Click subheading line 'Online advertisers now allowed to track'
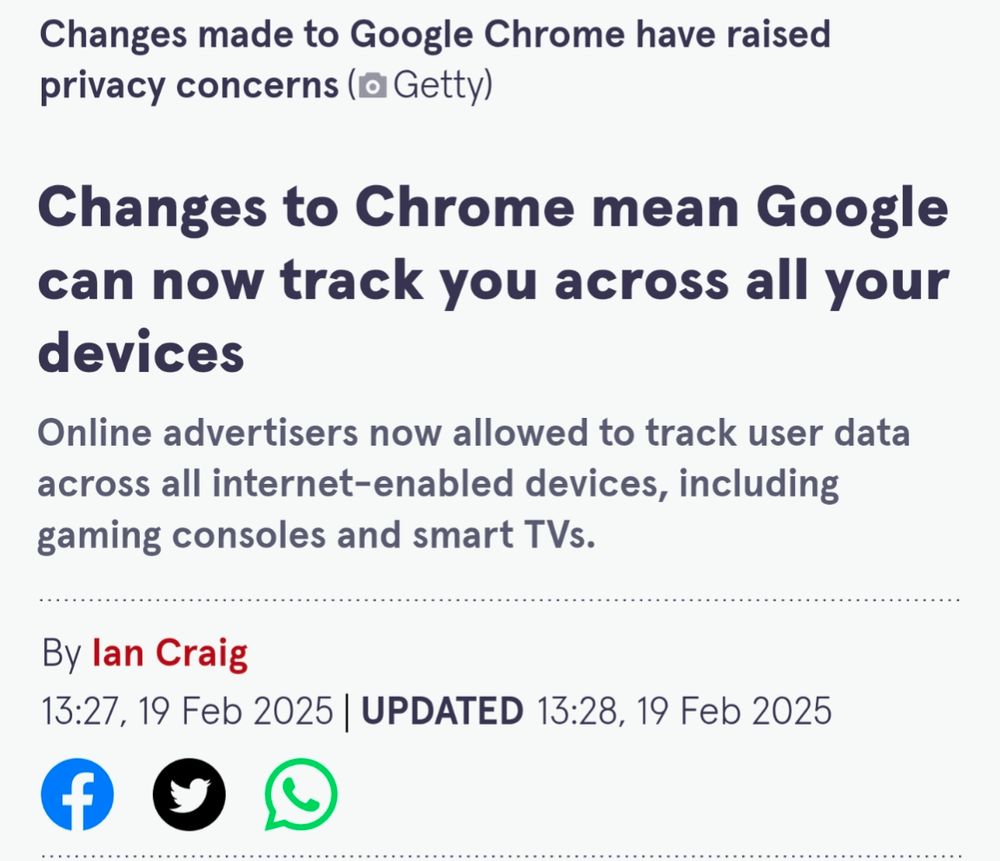 (x=473, y=433)
